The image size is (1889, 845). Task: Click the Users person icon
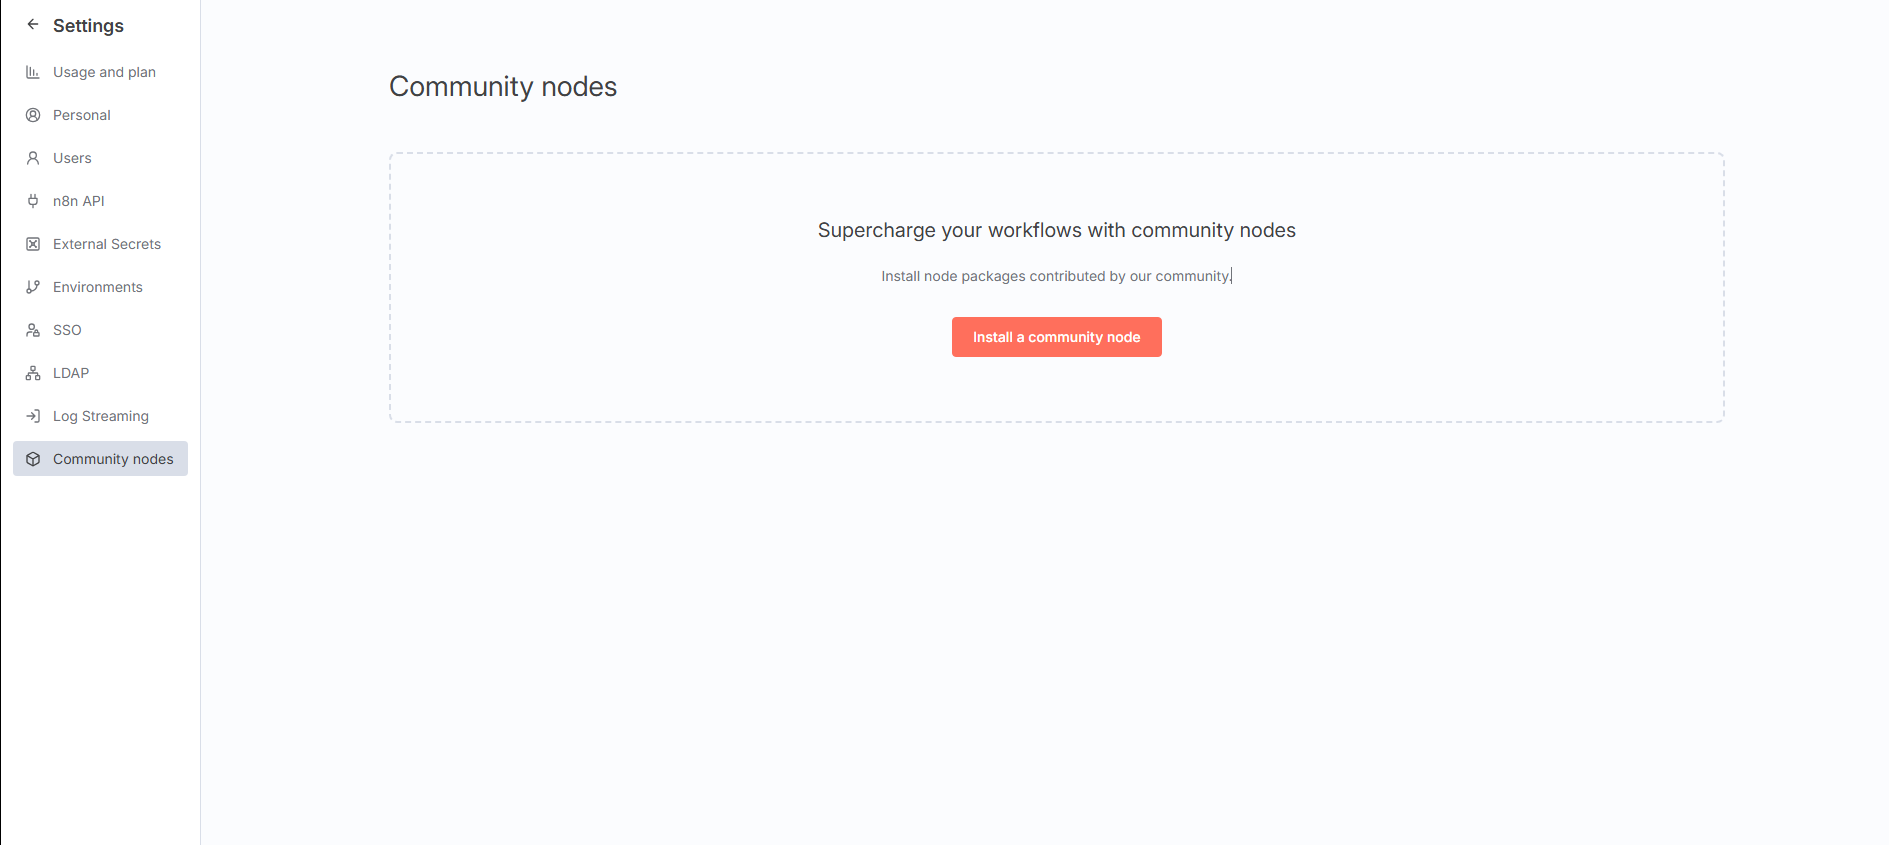[33, 158]
